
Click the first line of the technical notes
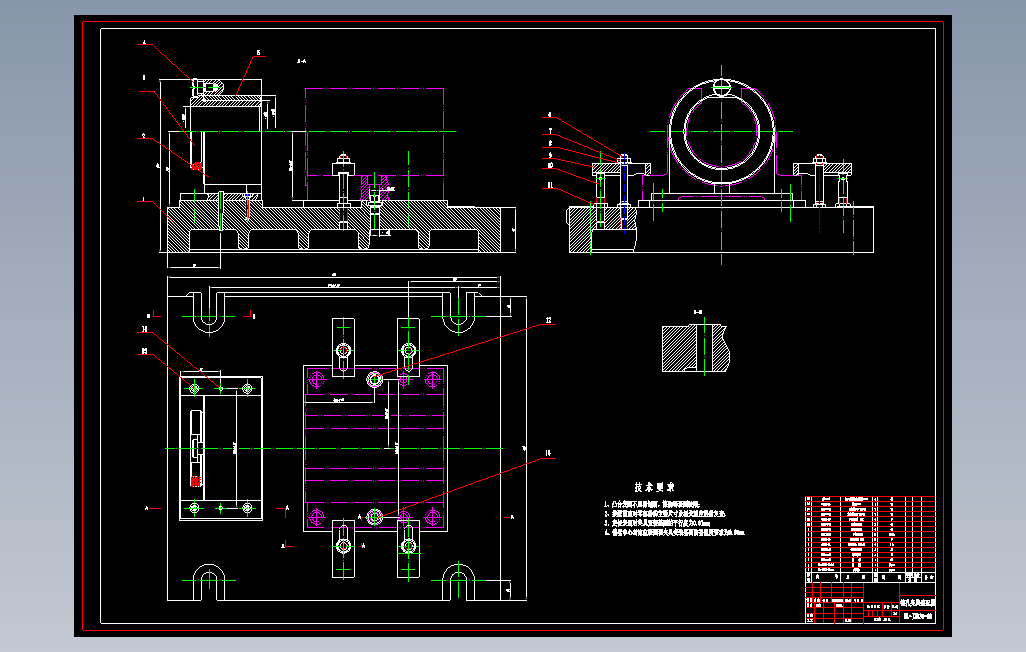651,504
